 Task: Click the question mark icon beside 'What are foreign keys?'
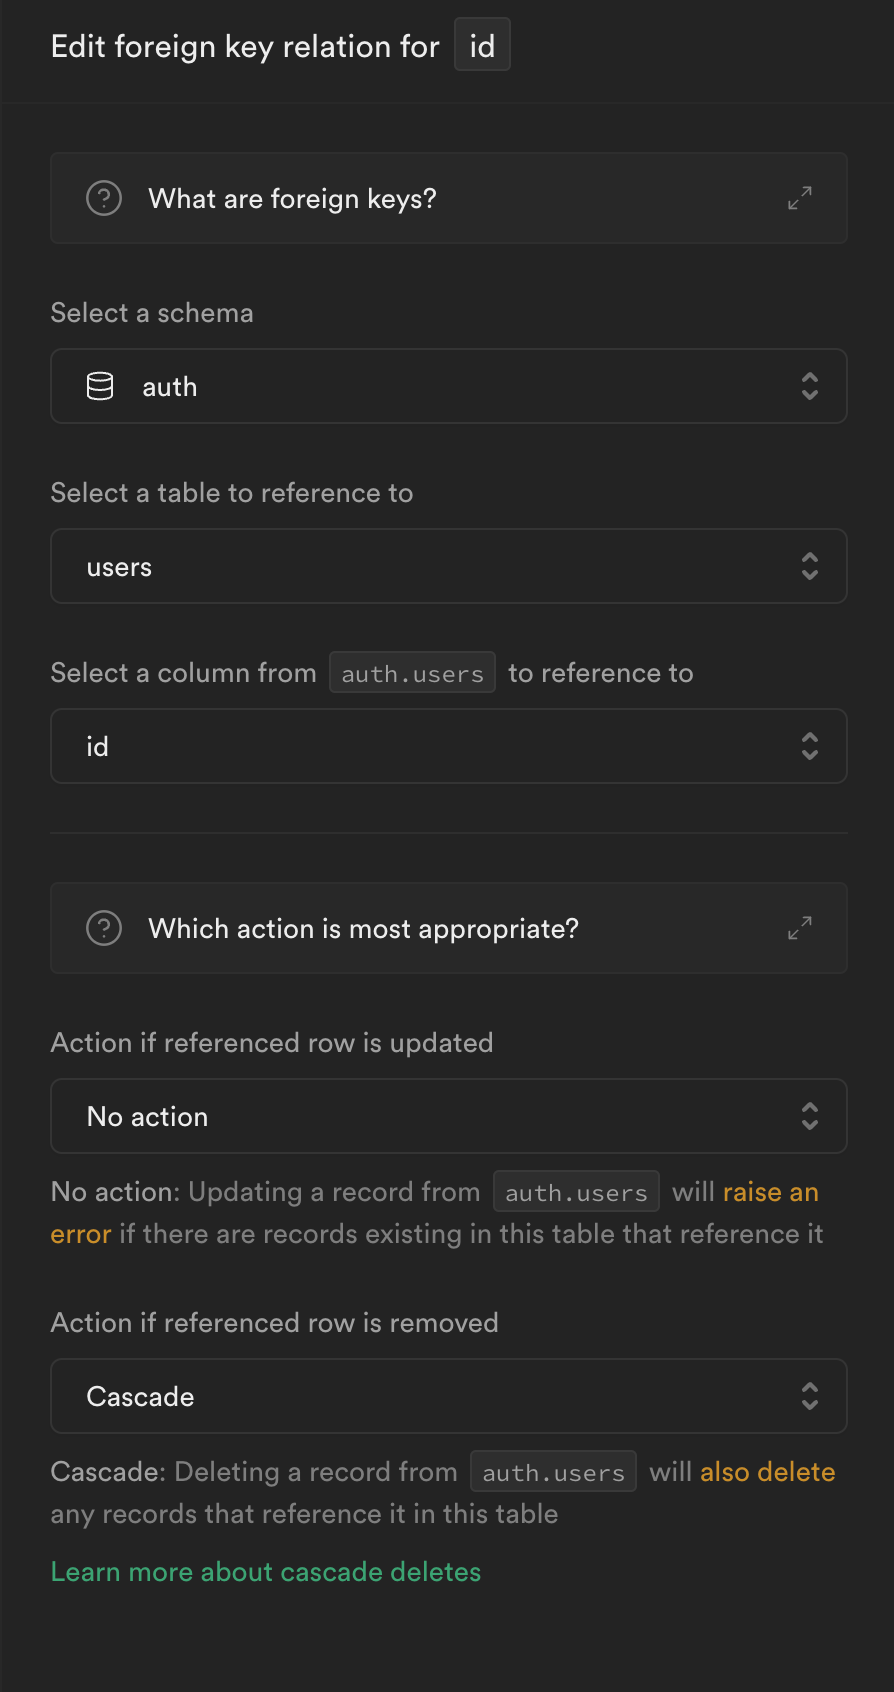tap(104, 198)
